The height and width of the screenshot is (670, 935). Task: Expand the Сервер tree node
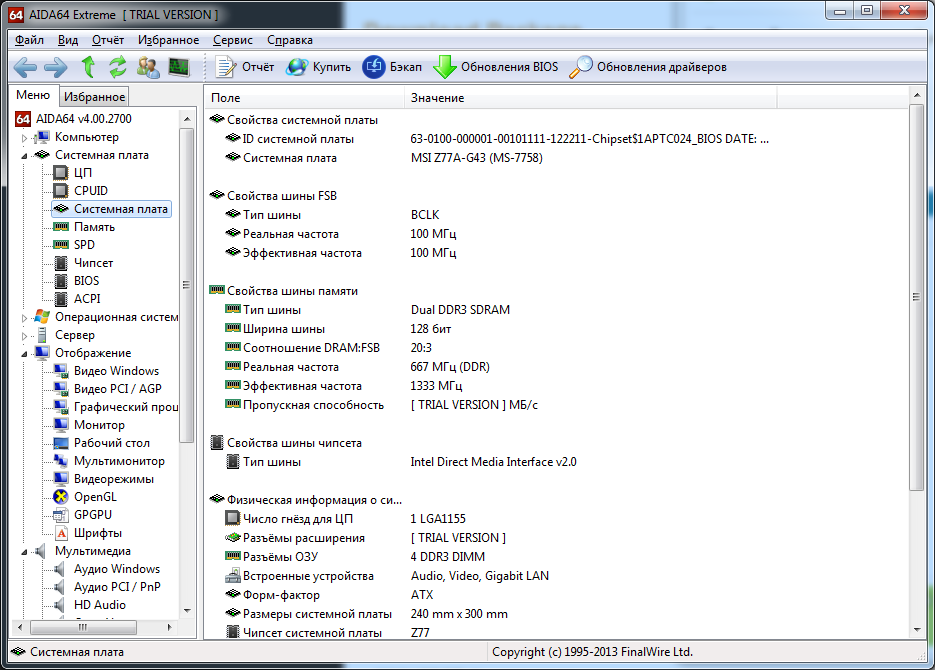[25, 336]
